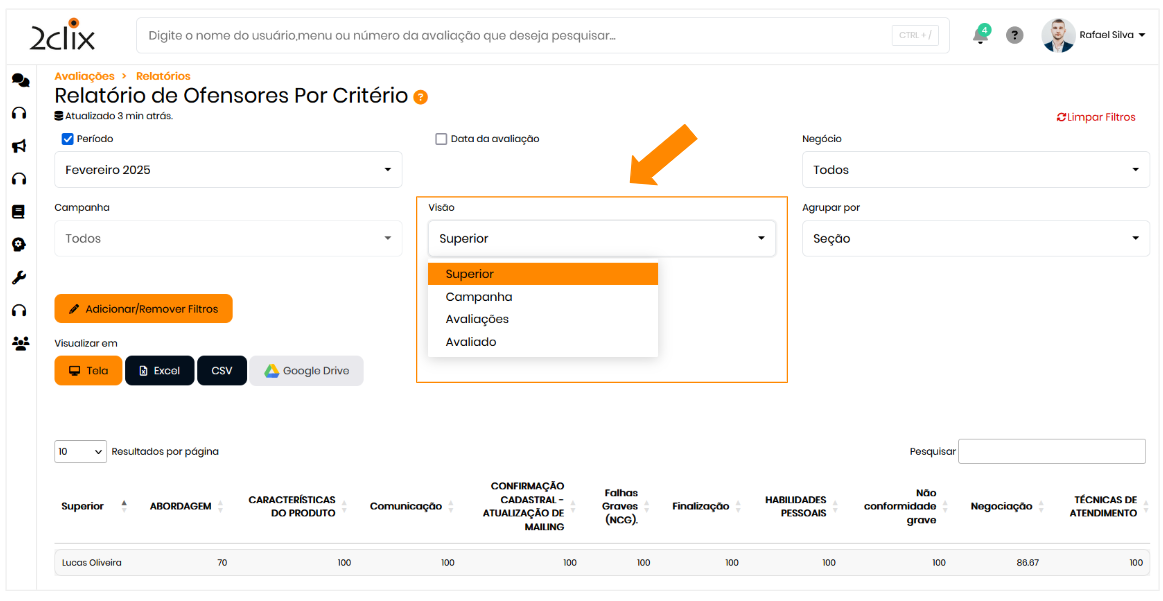Open the chat bubbles sidebar icon
Image resolution: width=1163 pixels, height=601 pixels.
click(19, 80)
